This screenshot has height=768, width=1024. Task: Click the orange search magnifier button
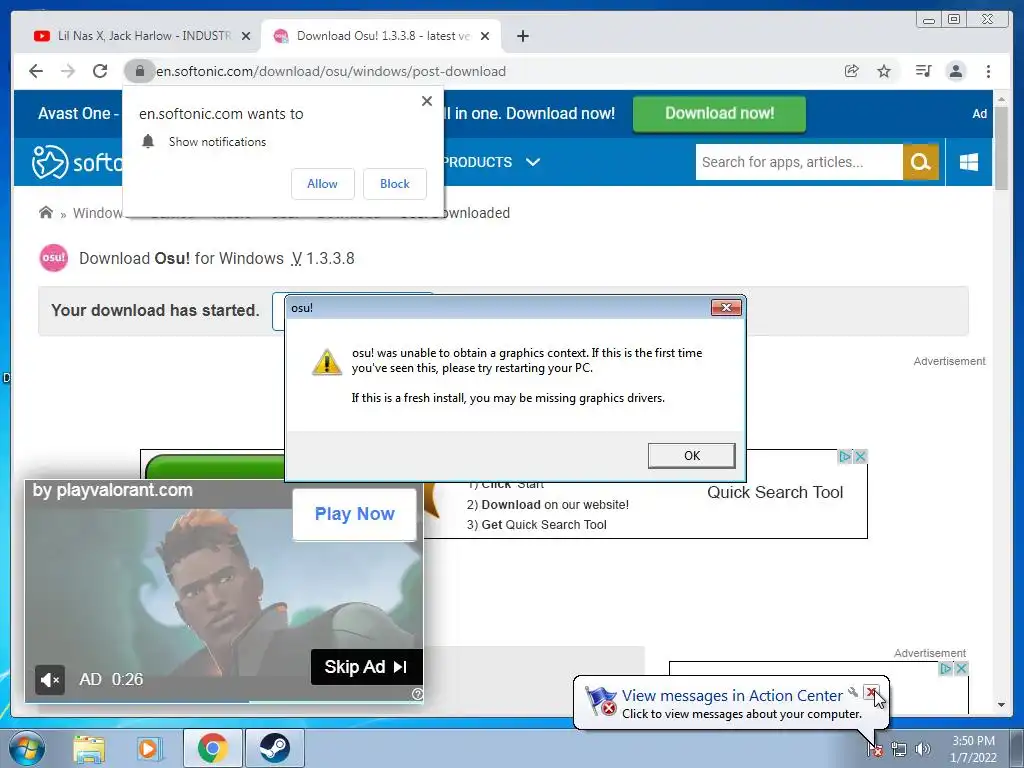921,162
